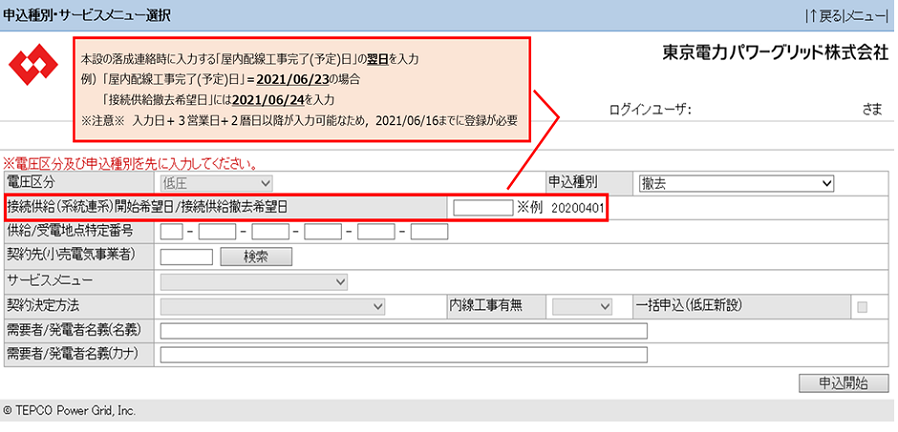The width and height of the screenshot is (898, 432).
Task: Click the third 供給/受電地点特定番号 box
Action: pyautogui.click(x=270, y=232)
